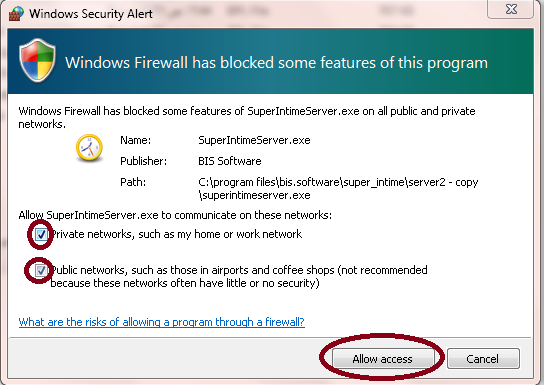Click the Private networks label text

(x=177, y=234)
